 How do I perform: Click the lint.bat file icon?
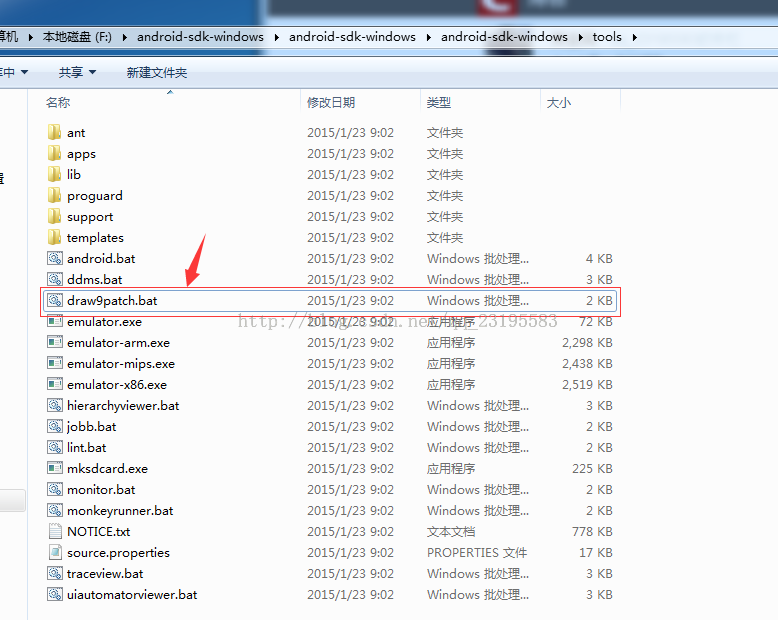(55, 447)
